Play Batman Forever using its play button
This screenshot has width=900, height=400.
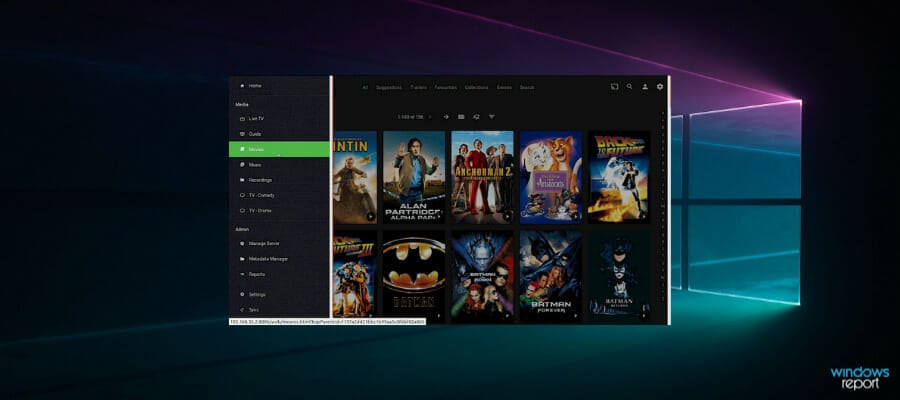(x=575, y=315)
